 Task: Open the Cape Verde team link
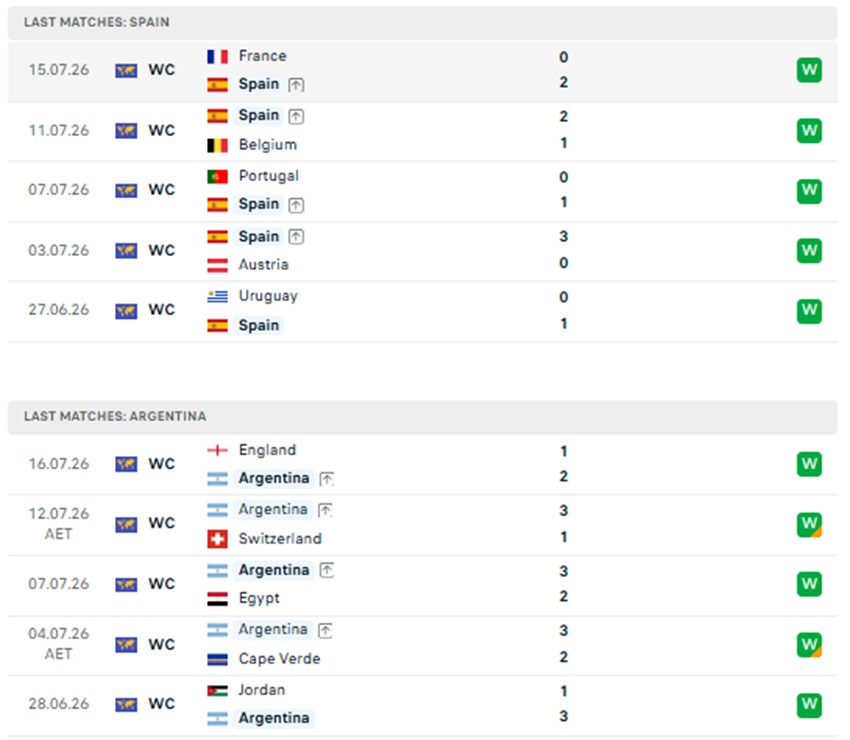click(x=279, y=659)
